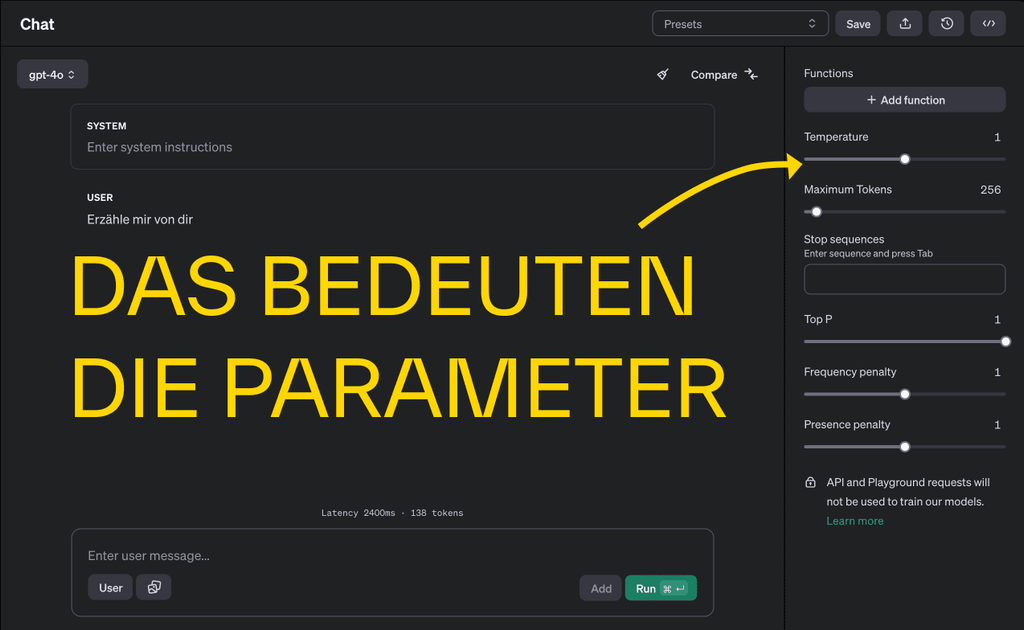
Task: Click the system instructions text field
Action: pyautogui.click(x=392, y=147)
